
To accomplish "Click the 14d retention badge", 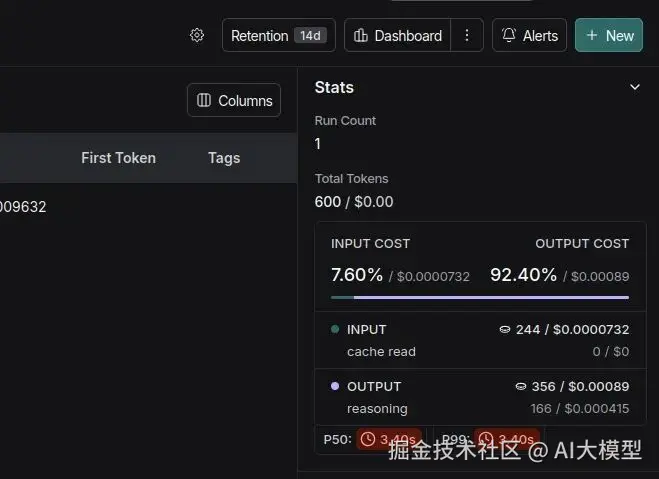I will click(310, 36).
